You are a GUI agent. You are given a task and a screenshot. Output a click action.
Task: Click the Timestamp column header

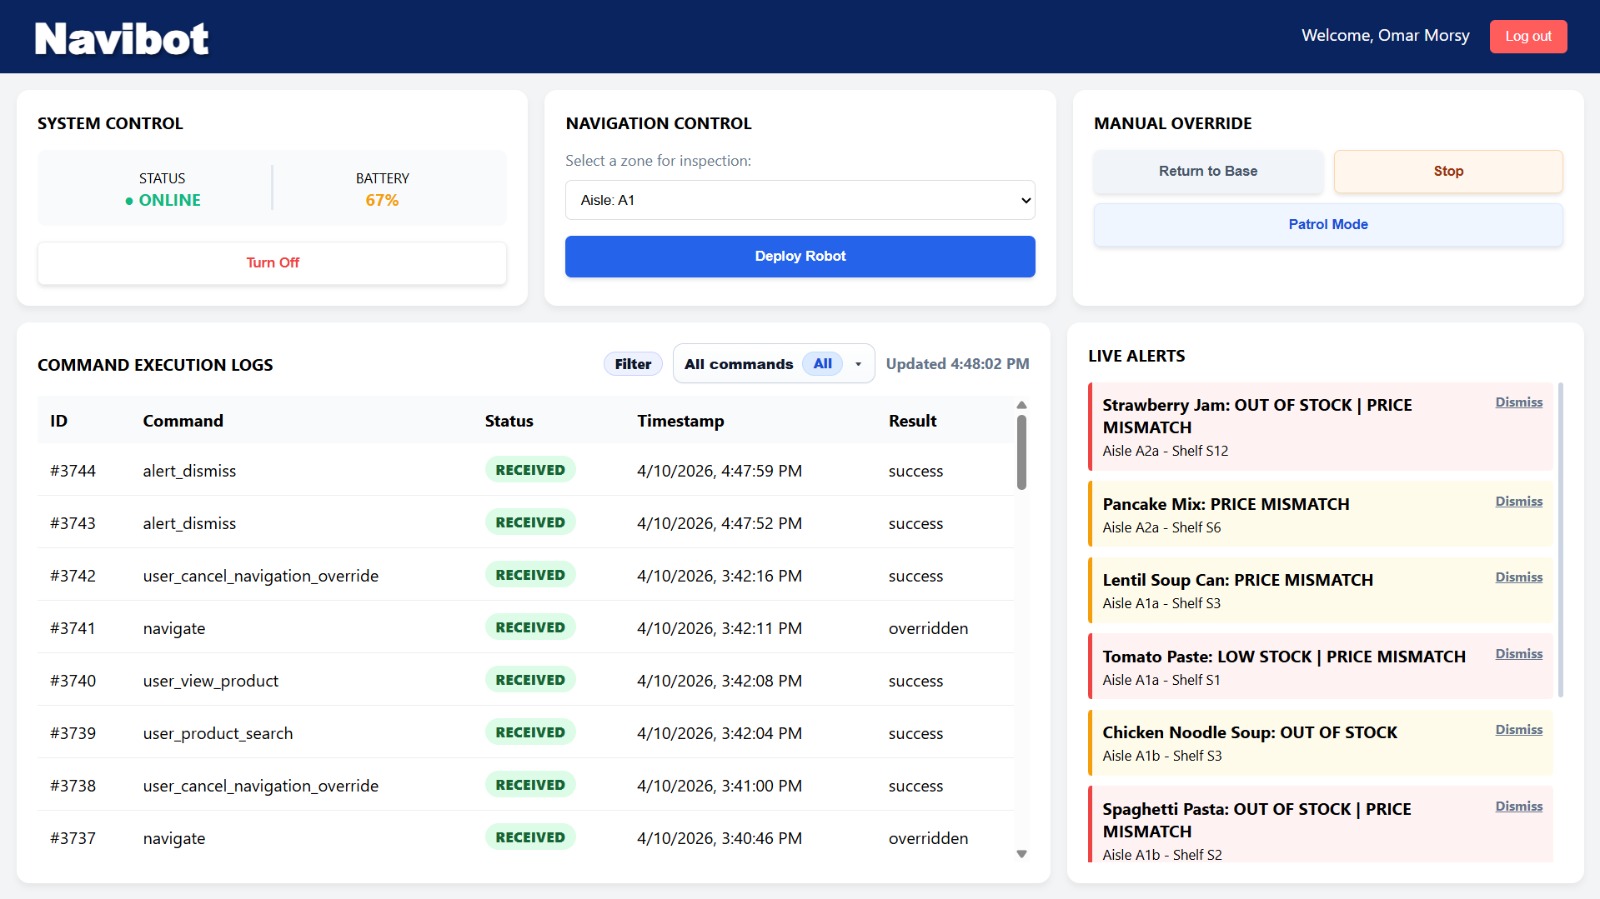[x=681, y=421]
